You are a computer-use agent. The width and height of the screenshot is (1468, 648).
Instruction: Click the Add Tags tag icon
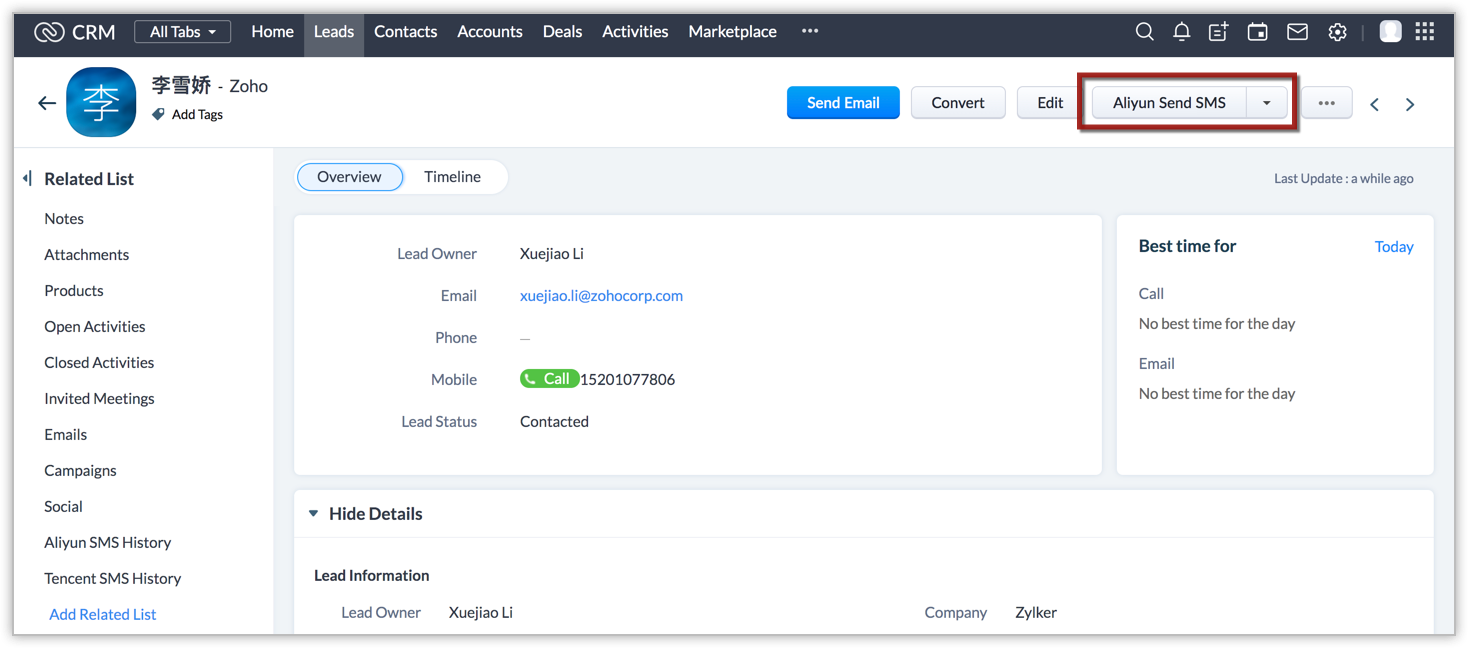(x=158, y=115)
